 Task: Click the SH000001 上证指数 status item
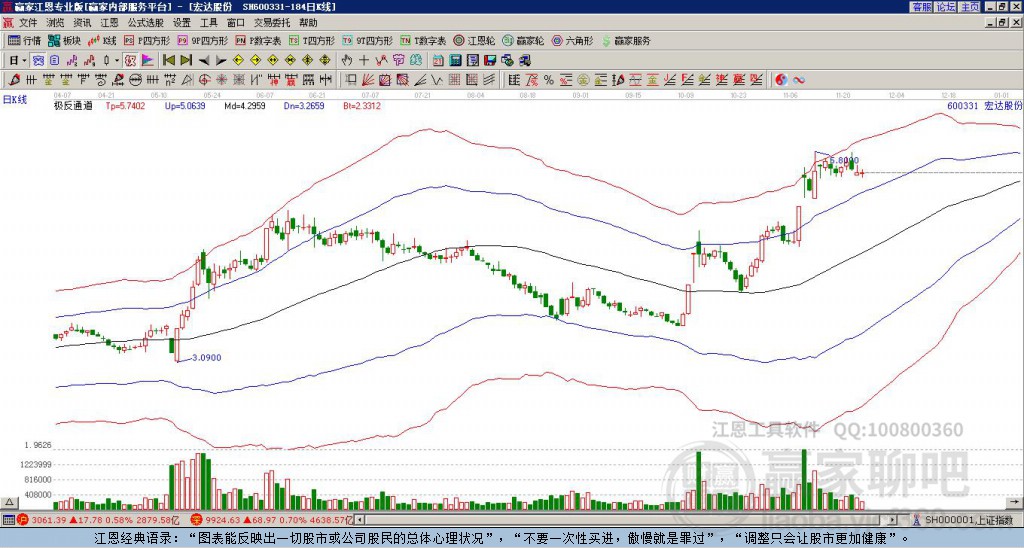coord(963,520)
